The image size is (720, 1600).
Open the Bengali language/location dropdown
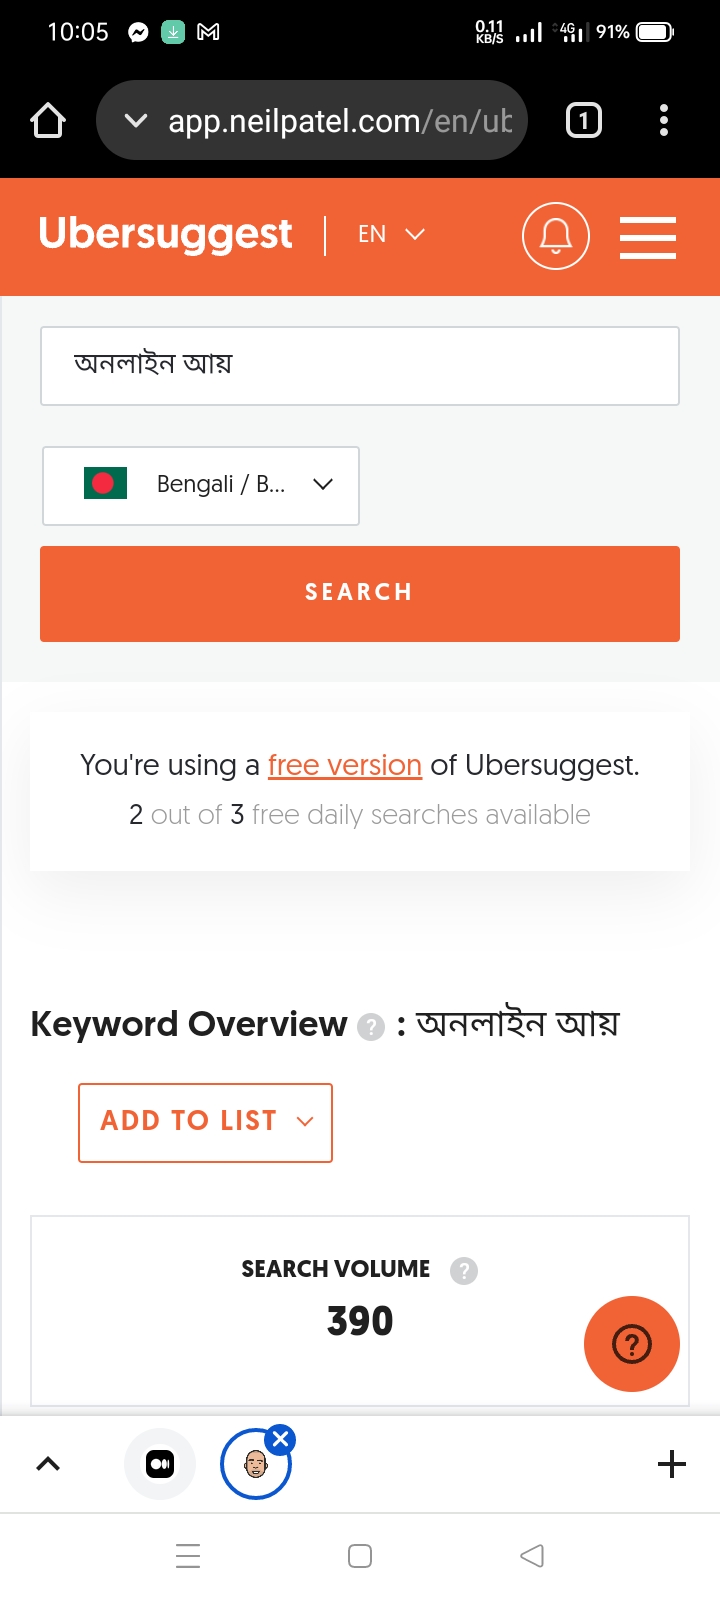coord(201,486)
